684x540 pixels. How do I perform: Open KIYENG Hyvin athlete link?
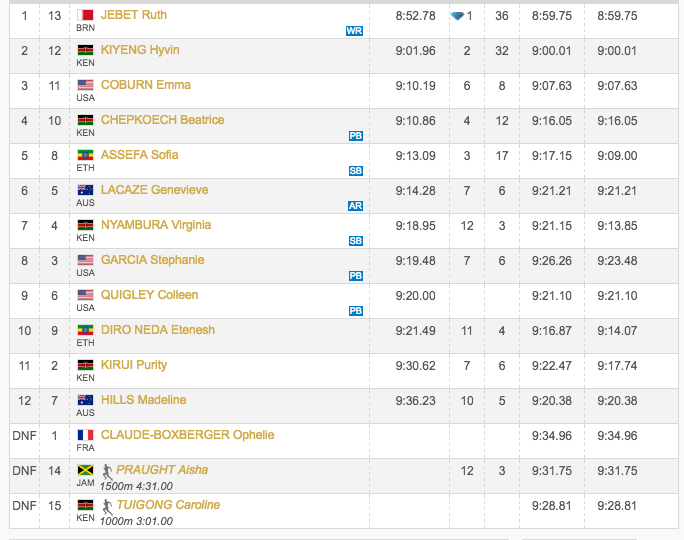(x=140, y=50)
